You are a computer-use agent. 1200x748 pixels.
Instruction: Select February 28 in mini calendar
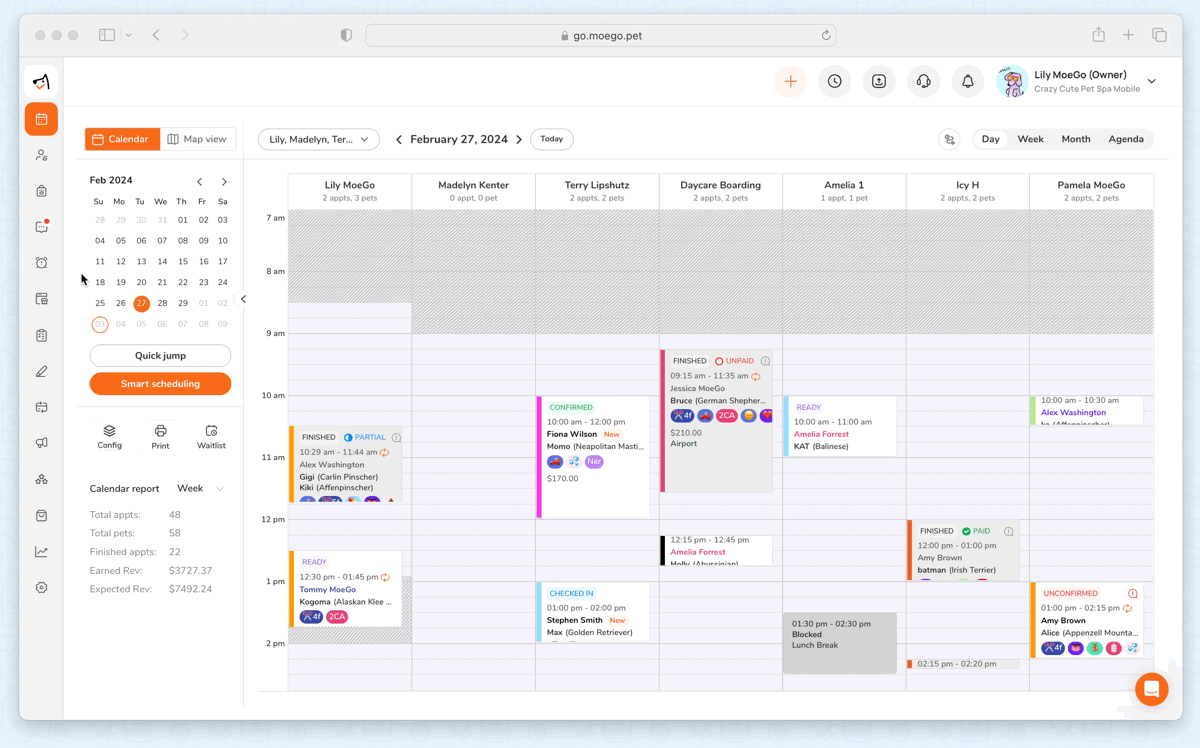[162, 303]
